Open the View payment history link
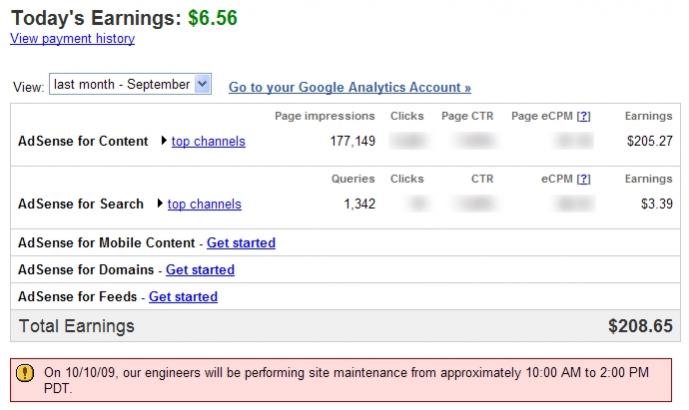This screenshot has width=689, height=410. tap(72, 39)
